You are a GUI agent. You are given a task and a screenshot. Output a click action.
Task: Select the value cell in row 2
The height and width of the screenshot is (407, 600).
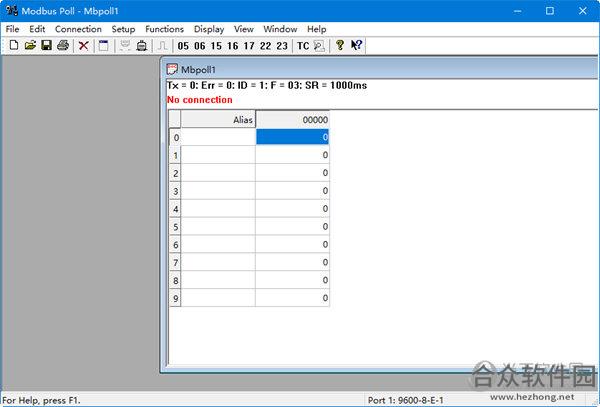click(x=292, y=173)
